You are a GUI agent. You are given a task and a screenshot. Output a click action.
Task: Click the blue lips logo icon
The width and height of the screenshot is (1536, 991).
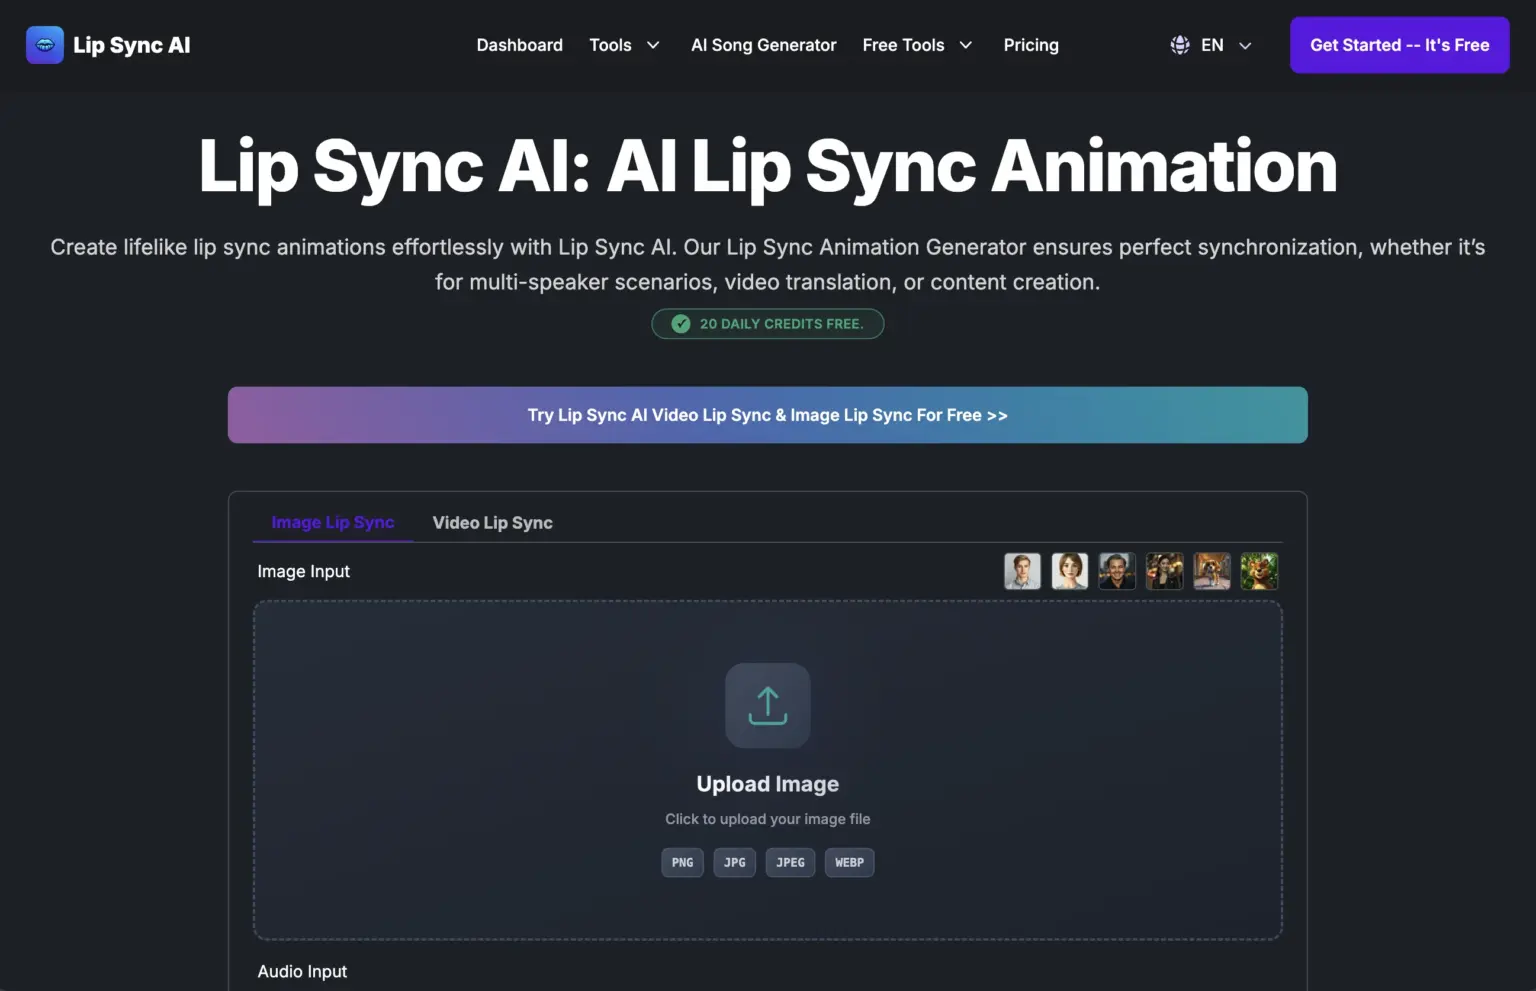45,45
